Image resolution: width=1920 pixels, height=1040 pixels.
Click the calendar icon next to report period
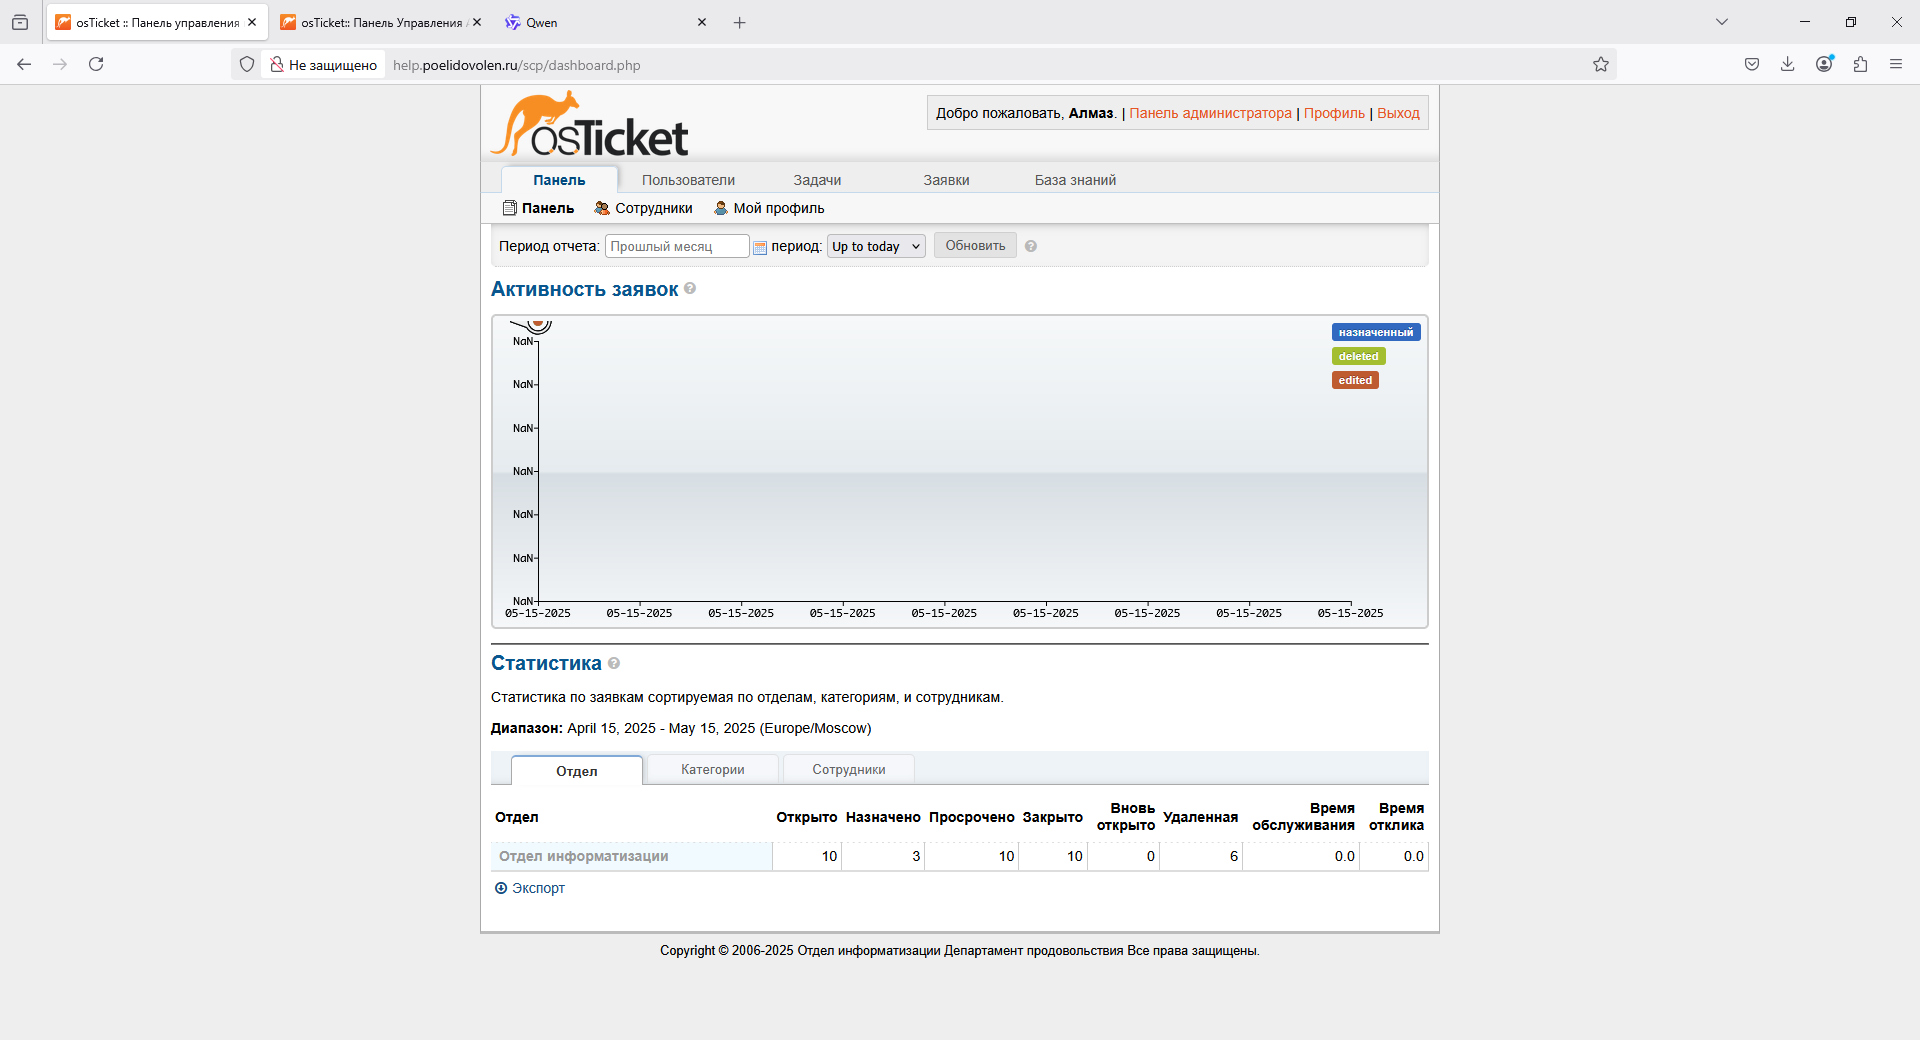(x=760, y=247)
